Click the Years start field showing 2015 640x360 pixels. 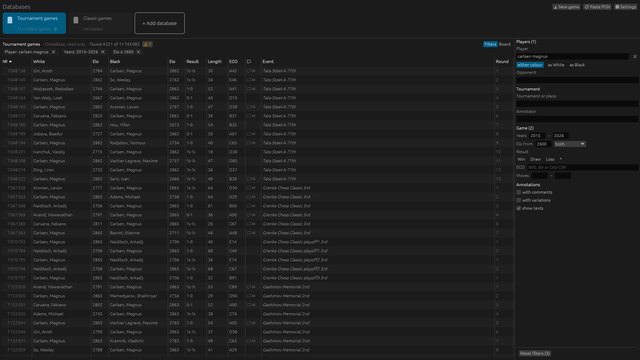point(537,136)
